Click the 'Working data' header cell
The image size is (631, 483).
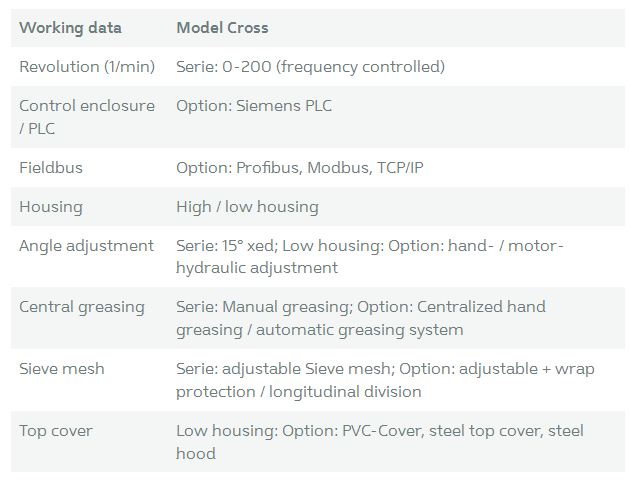pyautogui.click(x=70, y=28)
